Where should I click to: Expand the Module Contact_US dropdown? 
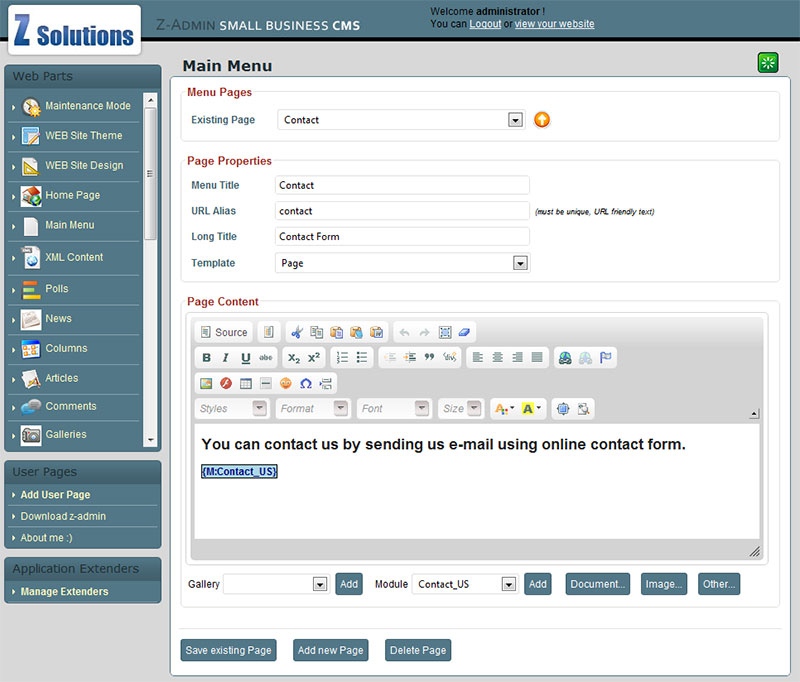pyautogui.click(x=509, y=584)
